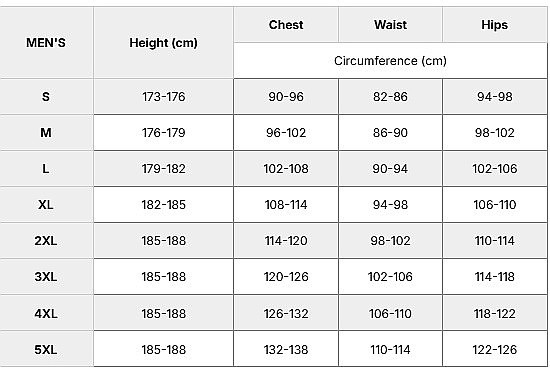Image resolution: width=550 pixels, height=375 pixels.
Task: Click the 118-122 hips cell
Action: tap(495, 313)
